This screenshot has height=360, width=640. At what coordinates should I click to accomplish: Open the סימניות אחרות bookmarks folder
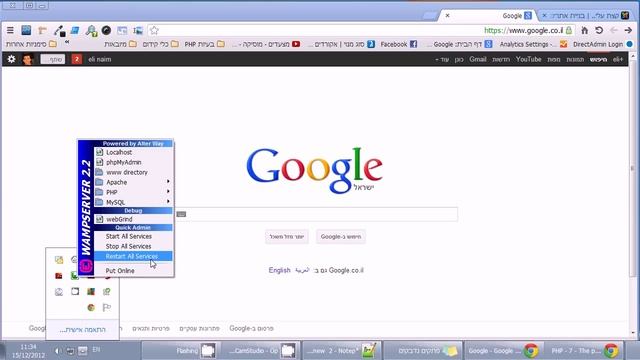pyautogui.click(x=31, y=44)
